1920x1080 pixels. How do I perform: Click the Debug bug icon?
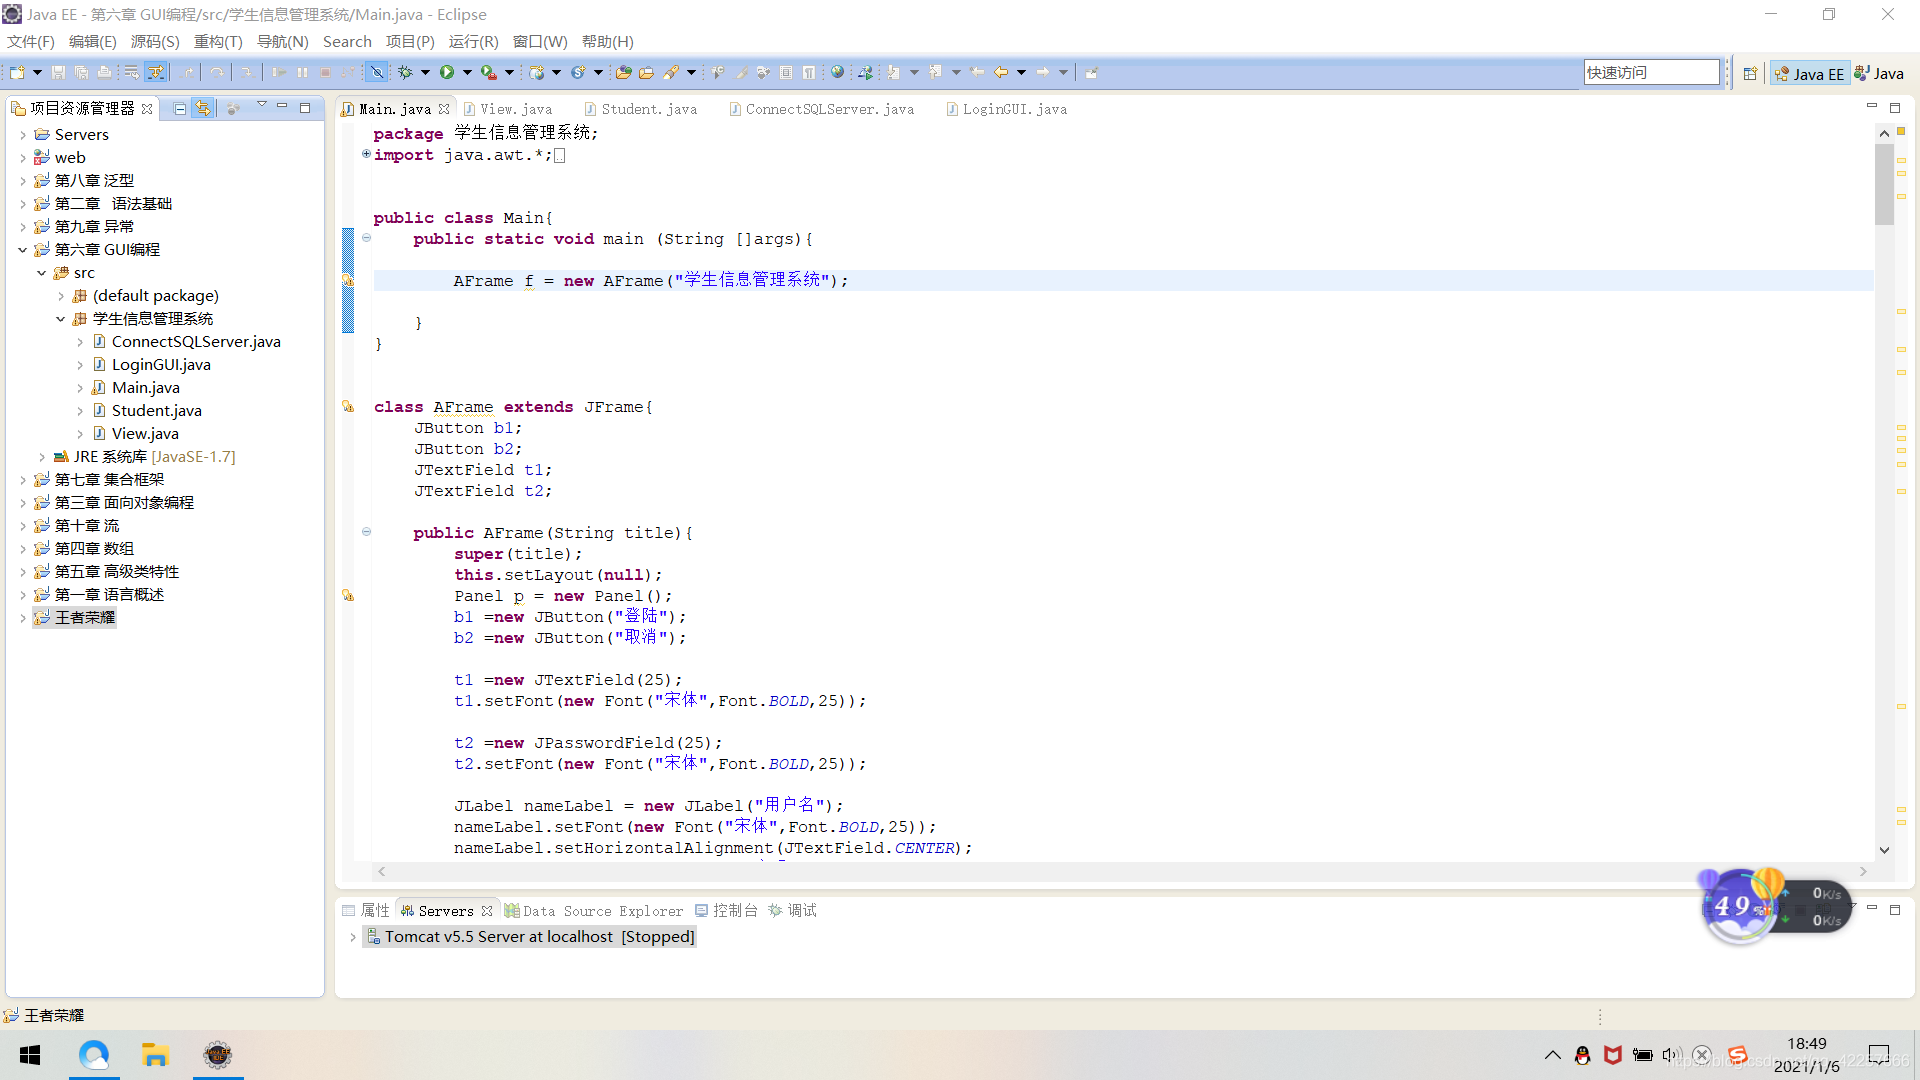click(405, 72)
